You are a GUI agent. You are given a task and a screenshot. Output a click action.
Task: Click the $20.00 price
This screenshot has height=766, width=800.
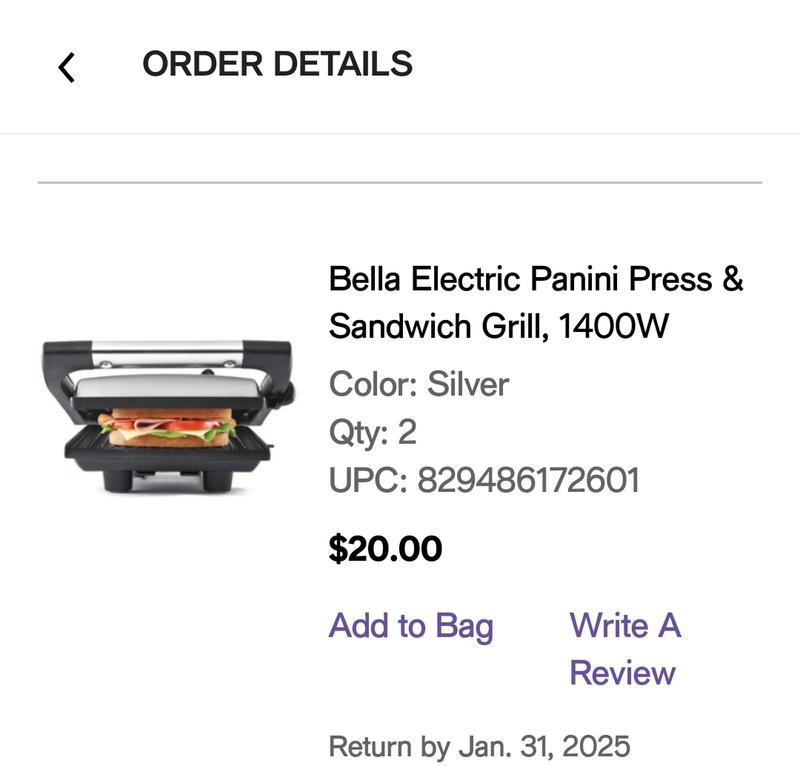click(x=385, y=548)
